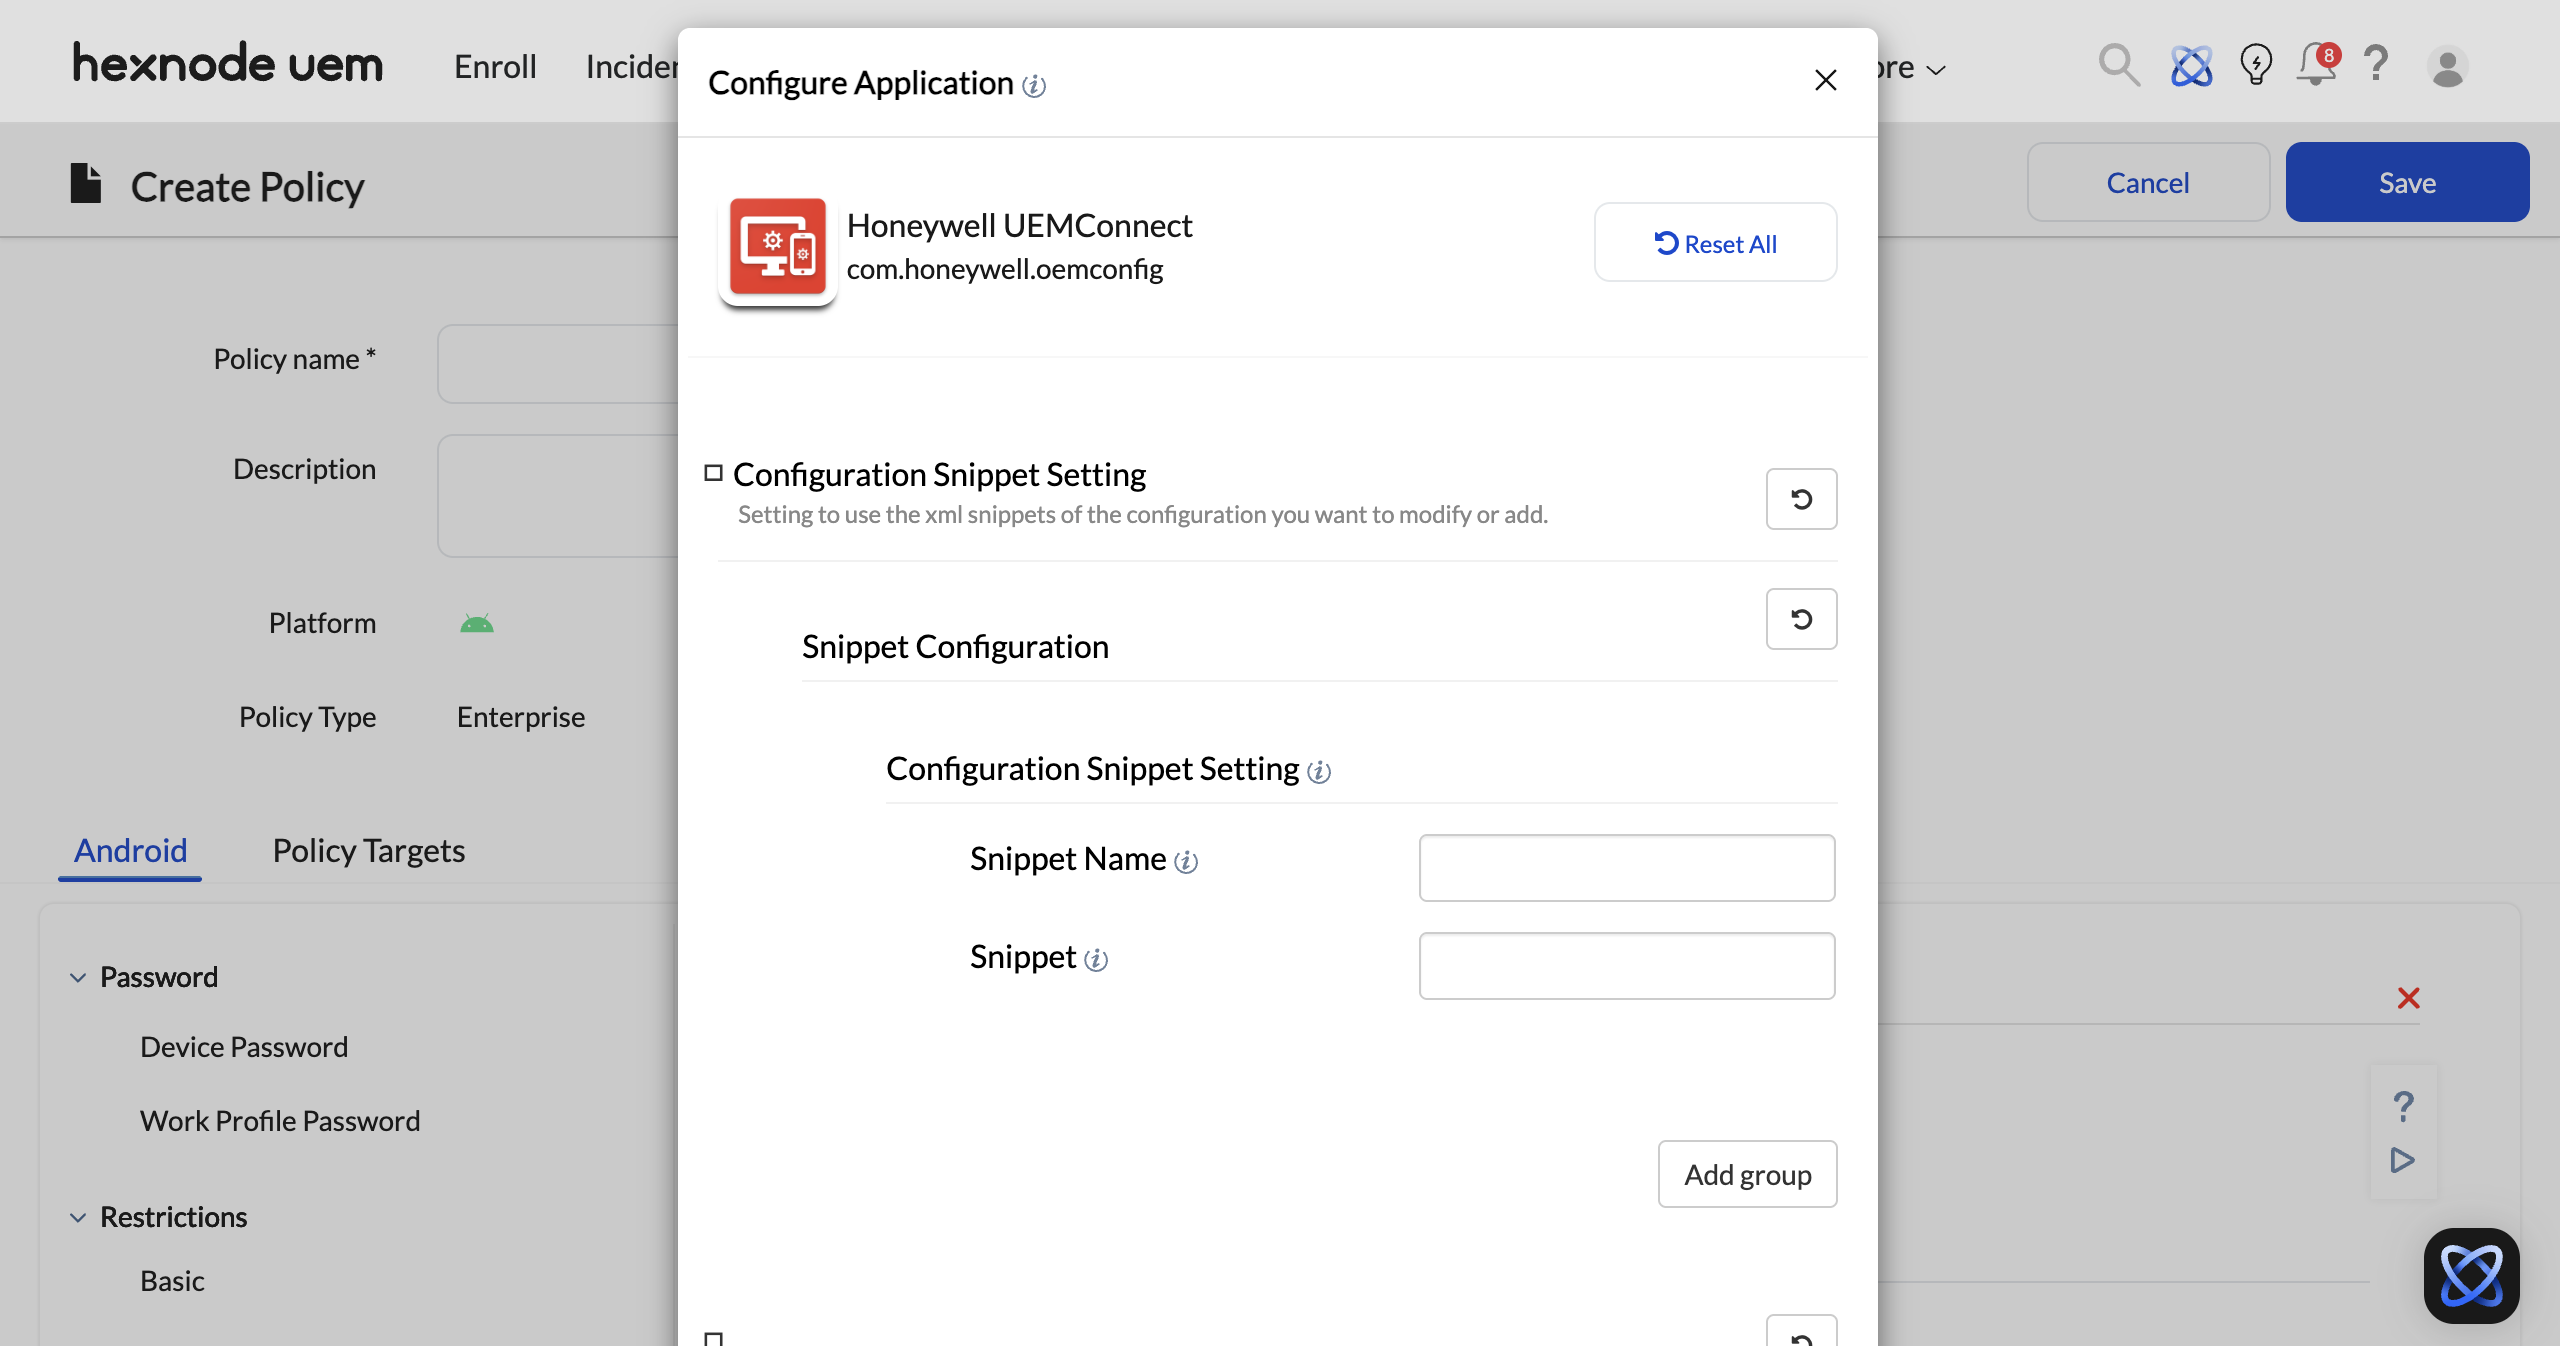The image size is (2560, 1346).
Task: Click the notifications bell icon
Action: click(2315, 66)
